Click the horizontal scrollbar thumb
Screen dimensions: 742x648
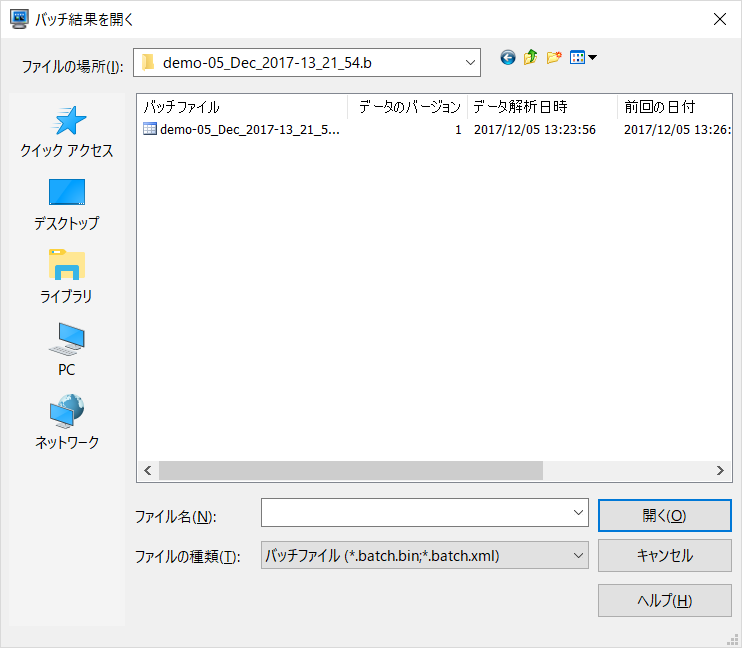pyautogui.click(x=351, y=470)
